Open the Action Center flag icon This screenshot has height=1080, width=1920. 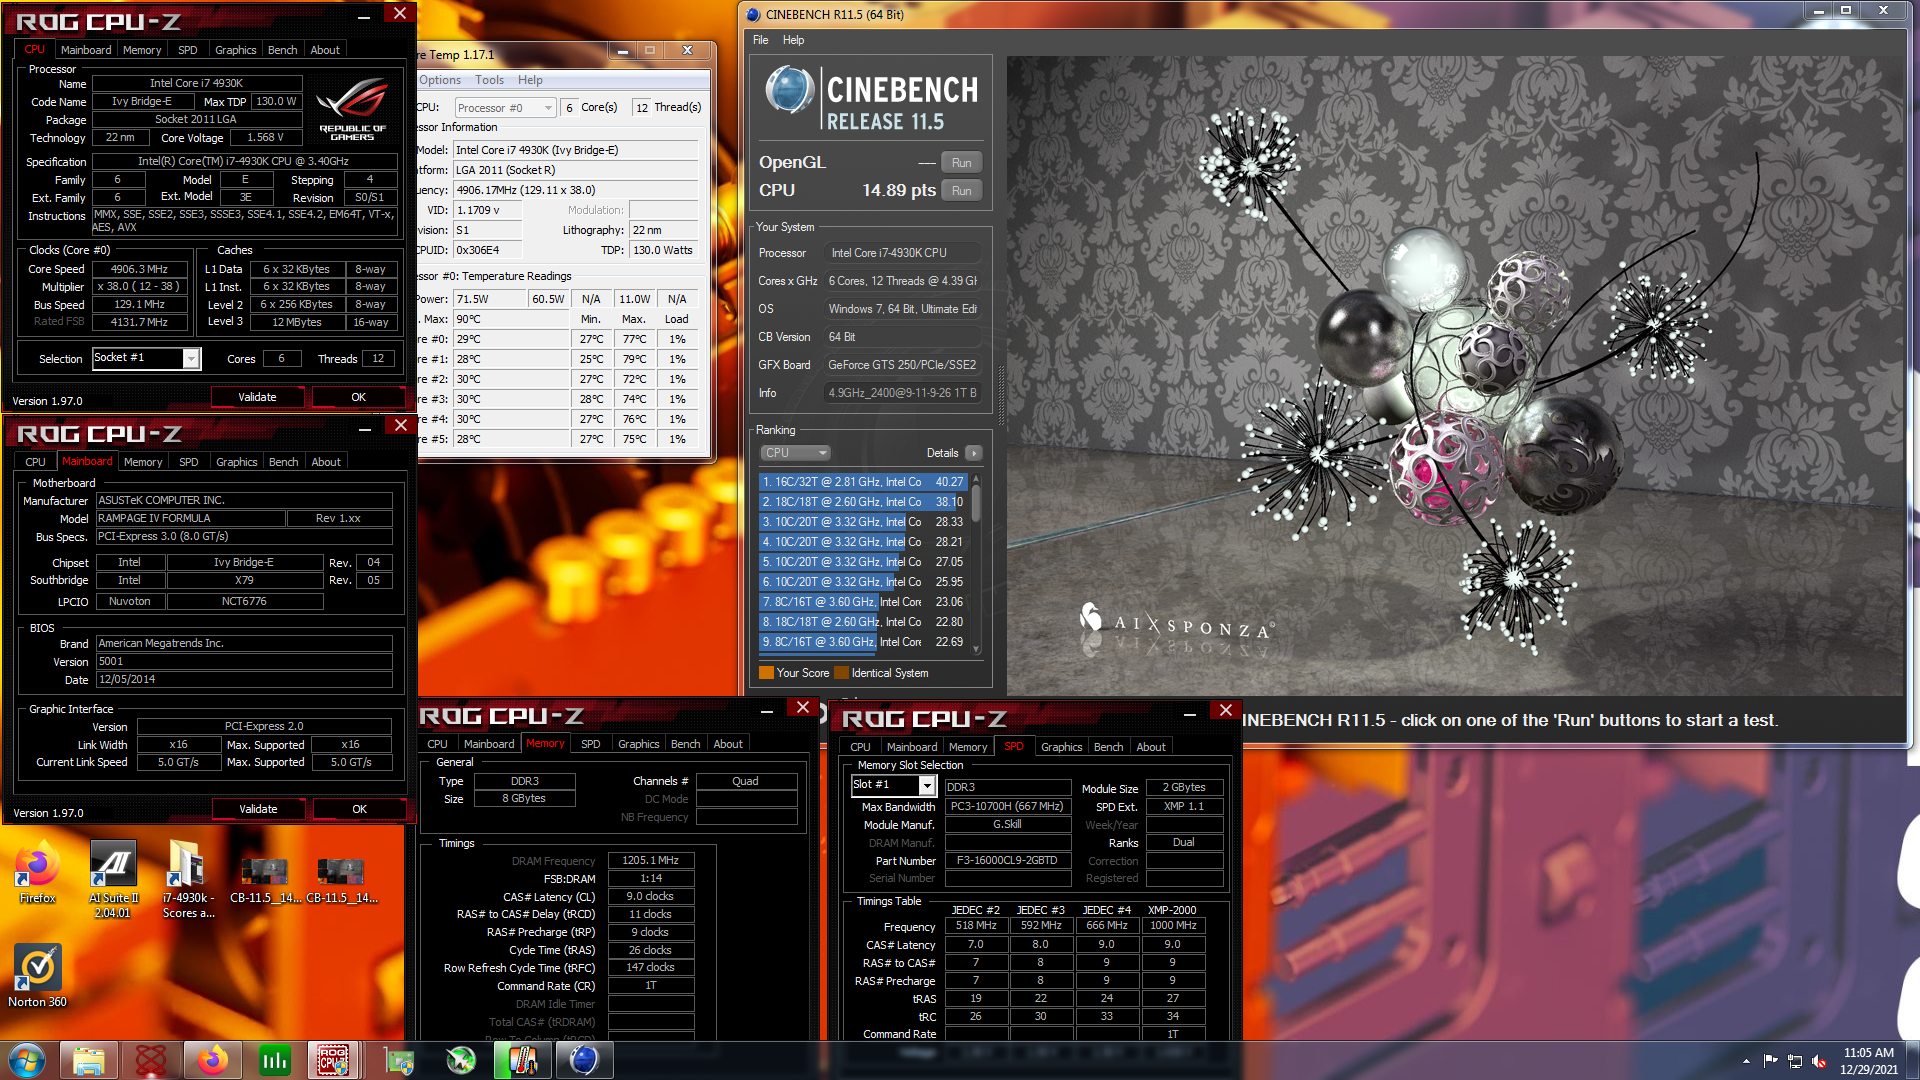tap(1770, 1061)
